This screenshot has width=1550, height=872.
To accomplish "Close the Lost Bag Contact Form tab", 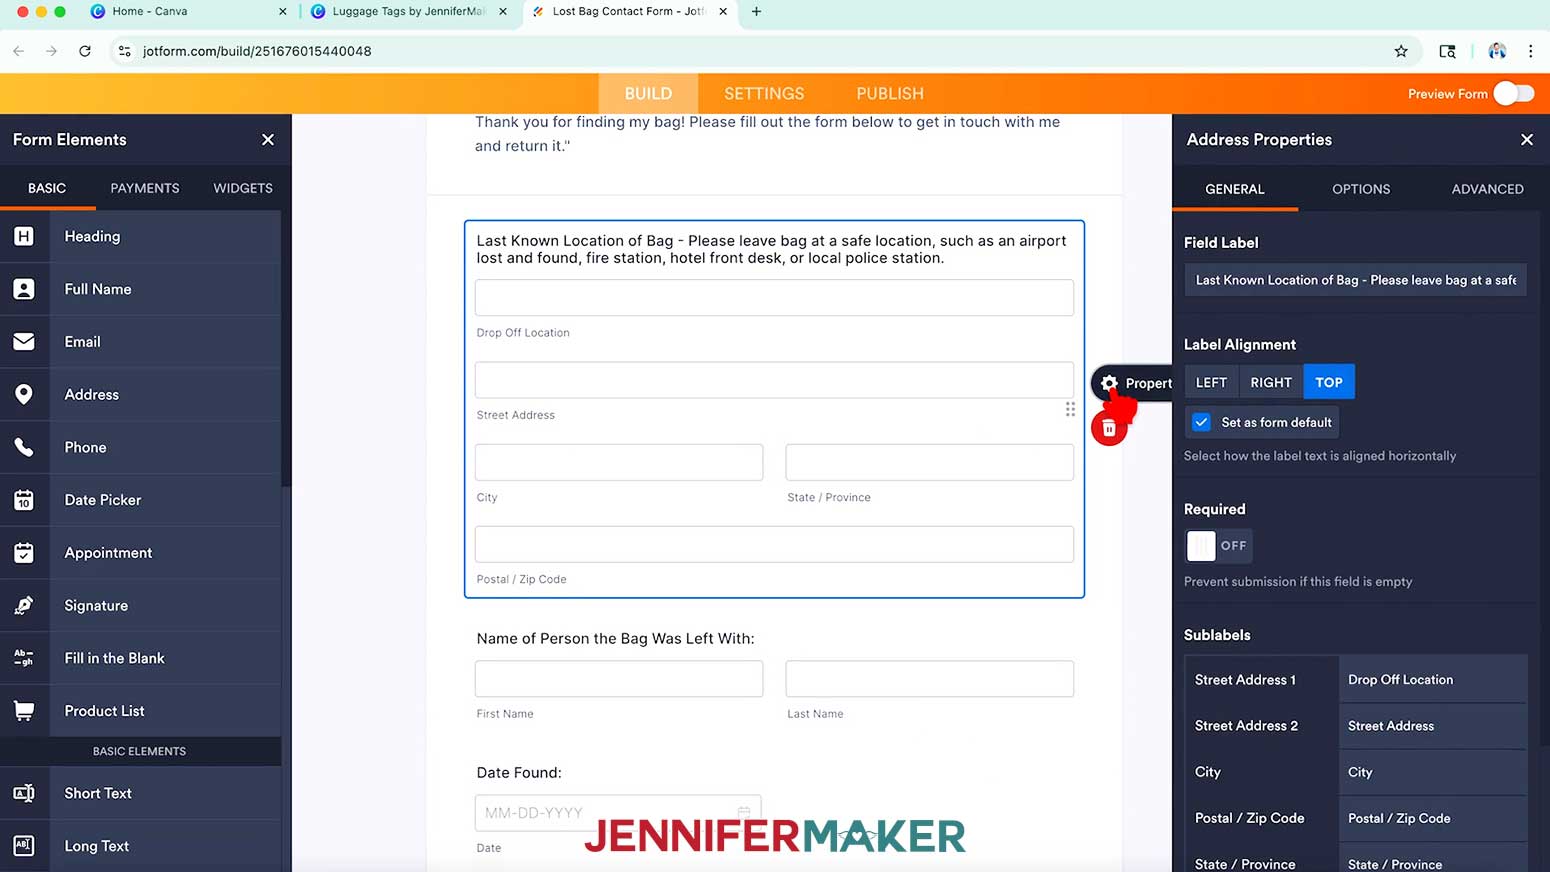I will point(723,11).
